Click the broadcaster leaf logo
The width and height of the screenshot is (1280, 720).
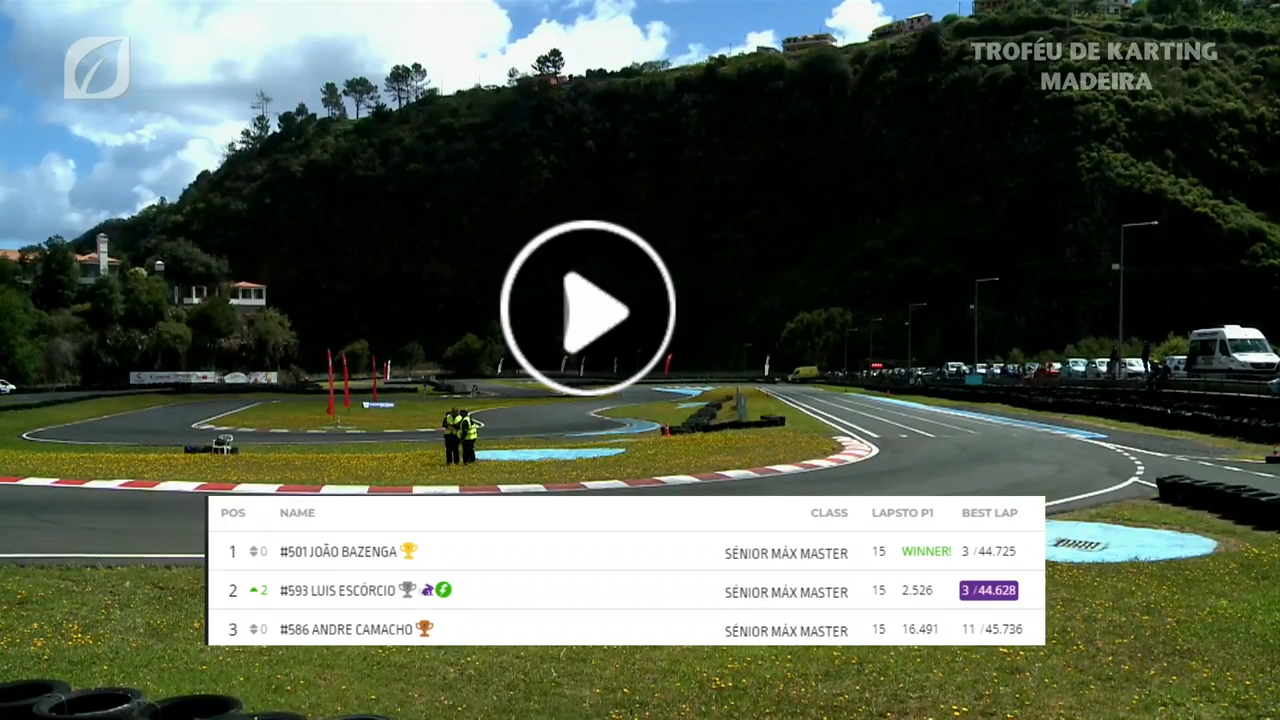tap(97, 68)
